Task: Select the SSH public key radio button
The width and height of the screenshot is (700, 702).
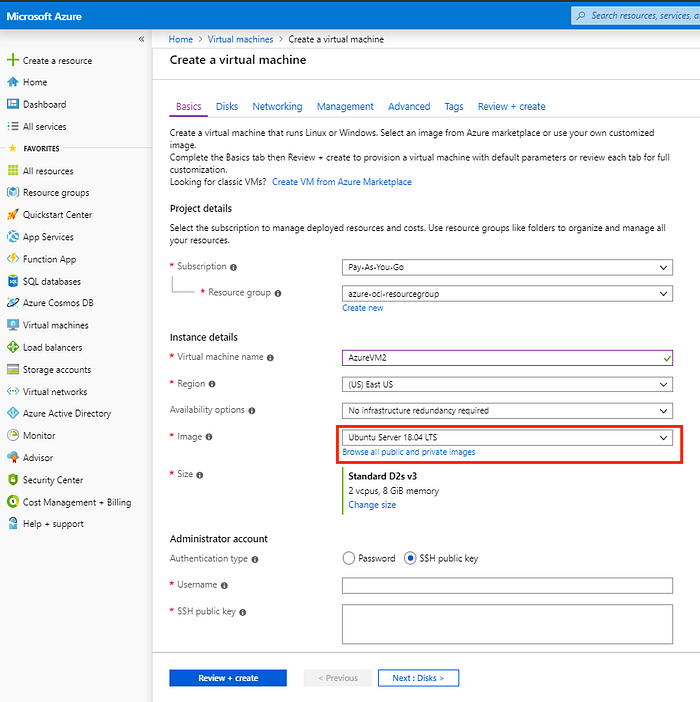Action: 410,558
